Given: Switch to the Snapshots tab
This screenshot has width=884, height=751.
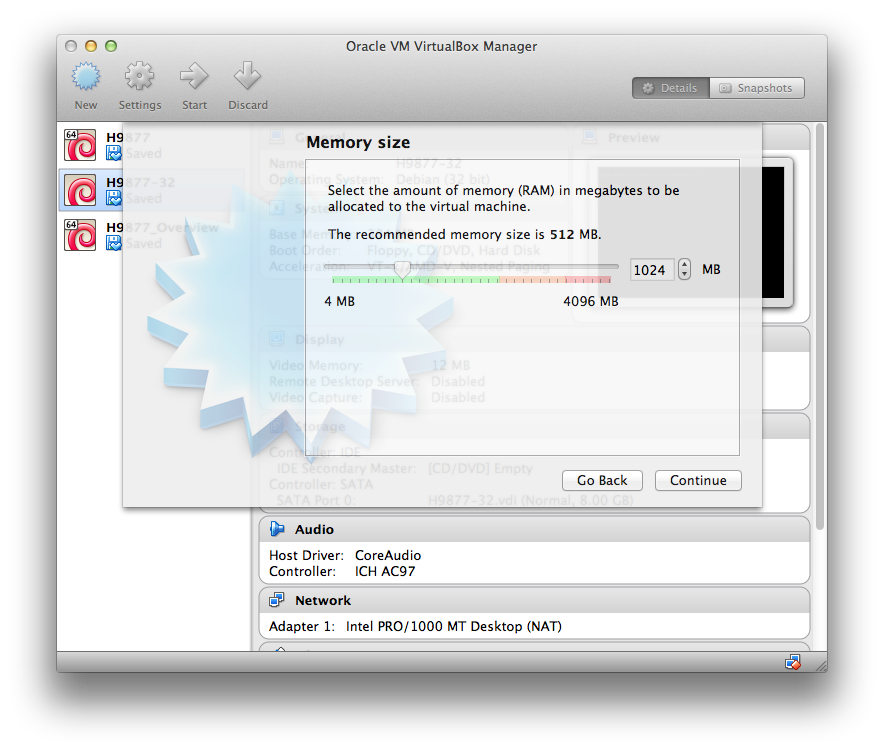Looking at the screenshot, I should [756, 88].
